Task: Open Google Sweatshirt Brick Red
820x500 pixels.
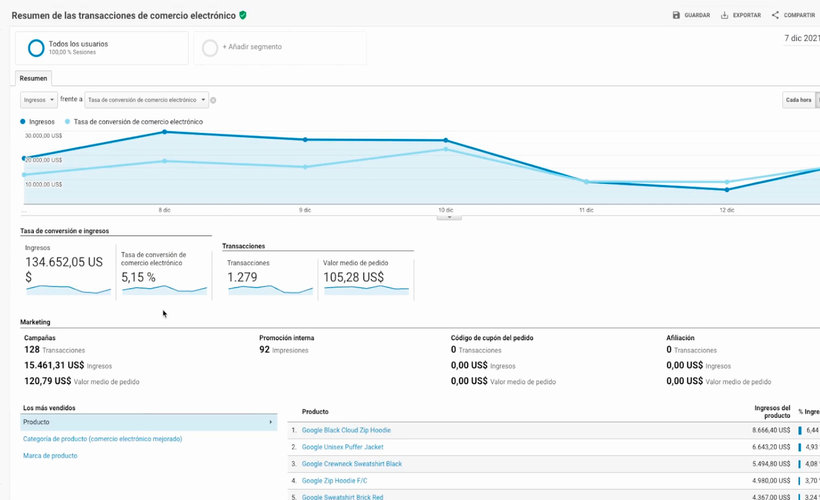Action: pyautogui.click(x=343, y=496)
